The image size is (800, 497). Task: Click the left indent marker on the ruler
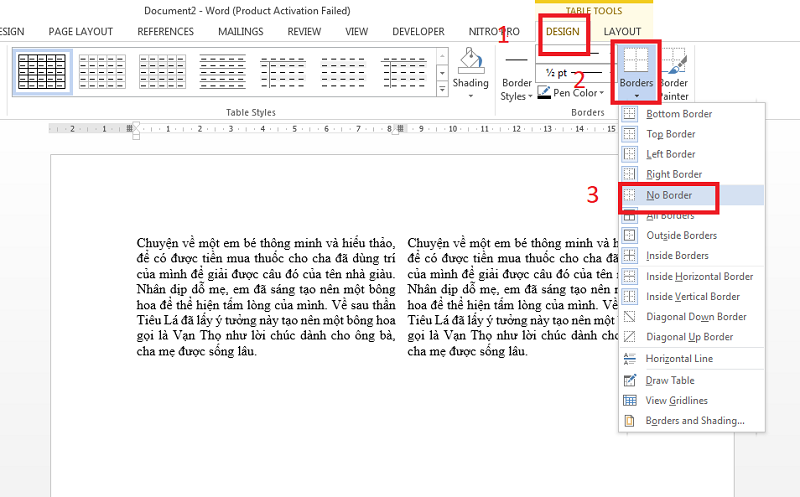pyautogui.click(x=136, y=132)
